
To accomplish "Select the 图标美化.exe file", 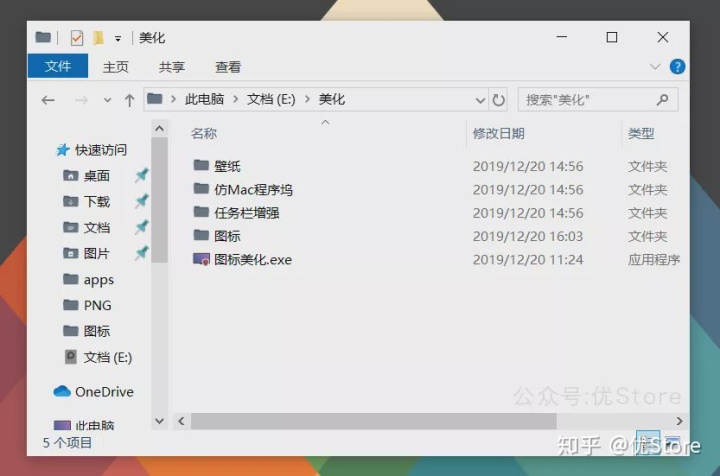I will click(253, 260).
